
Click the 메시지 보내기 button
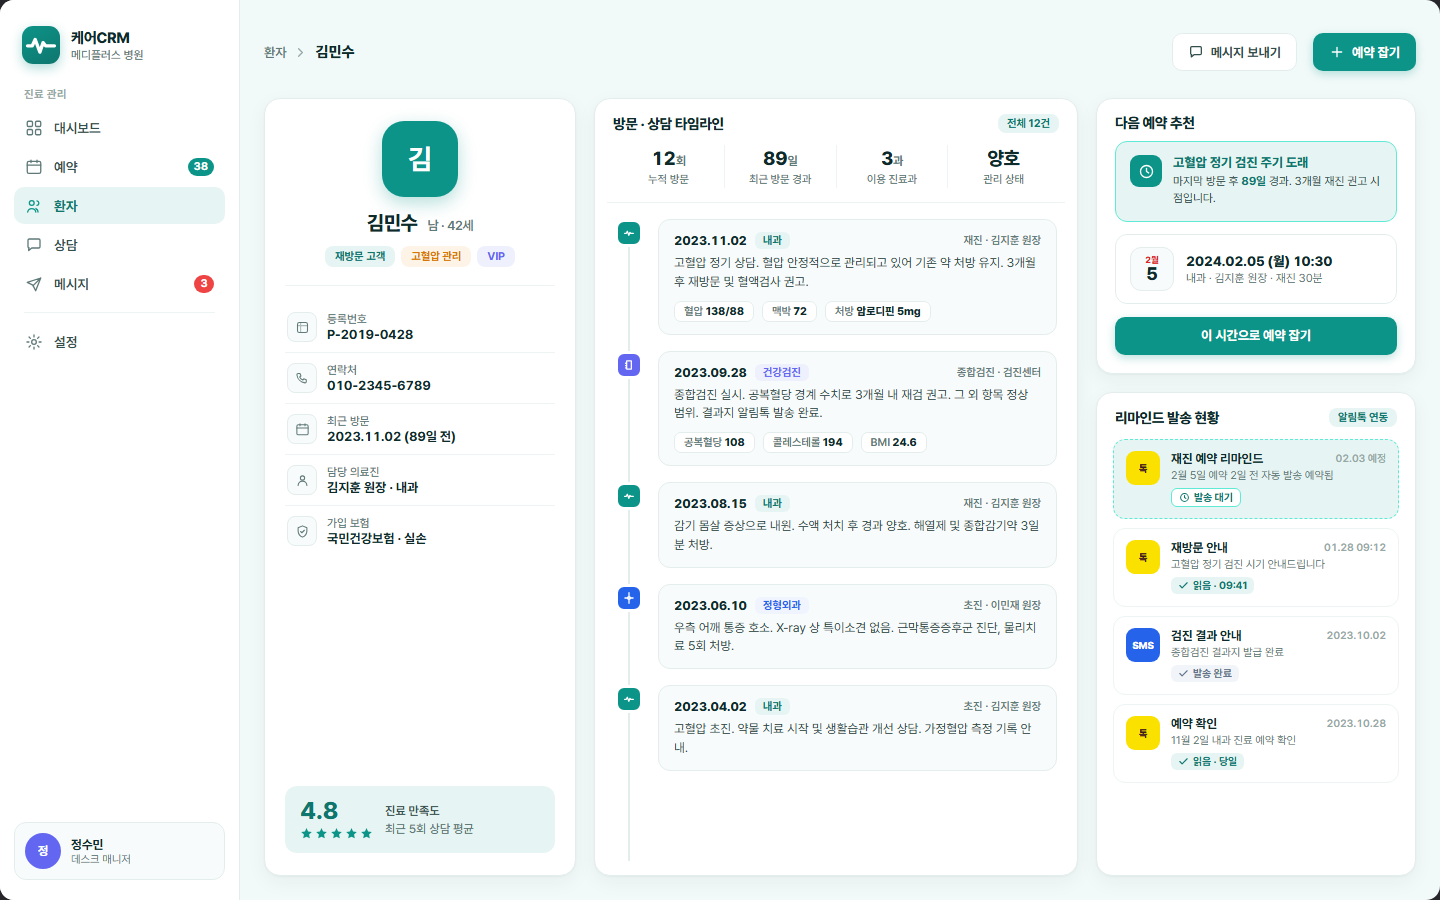click(x=1234, y=52)
